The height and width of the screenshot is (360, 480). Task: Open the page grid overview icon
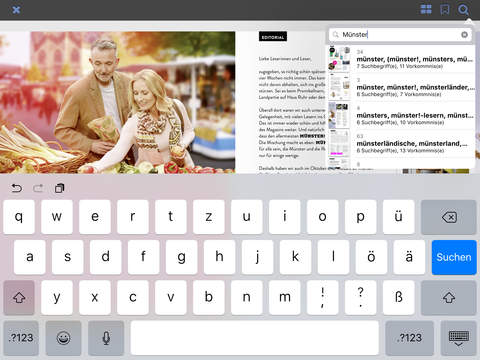pyautogui.click(x=426, y=9)
